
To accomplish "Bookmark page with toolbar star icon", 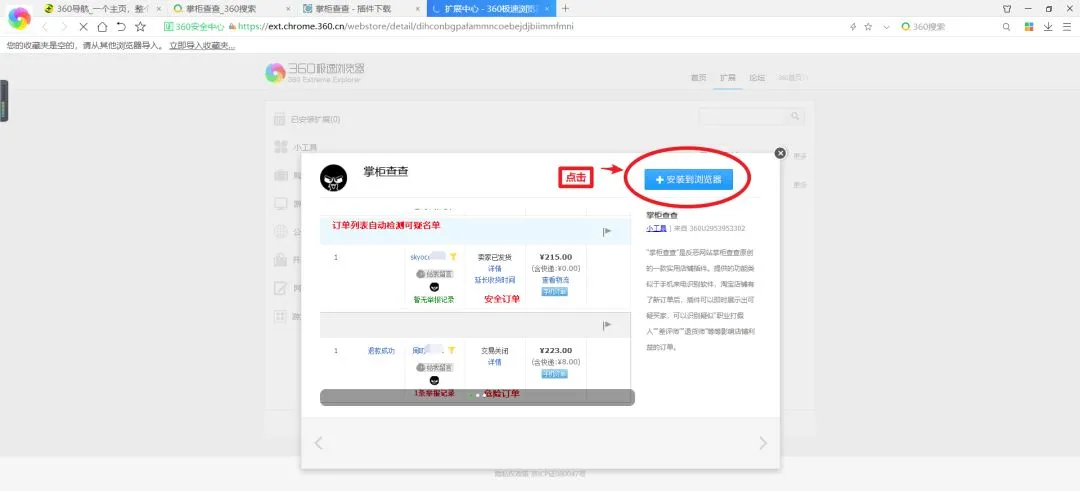I will tap(141, 27).
